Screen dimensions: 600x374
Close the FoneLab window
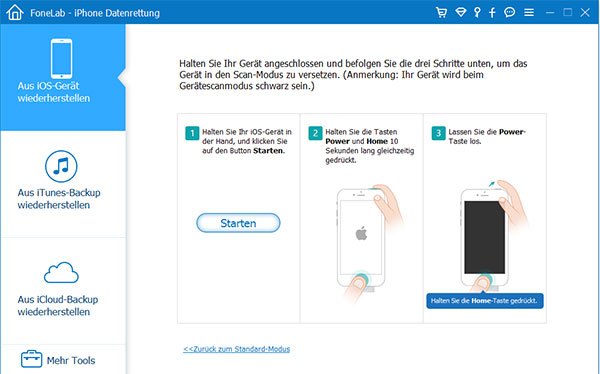[585, 13]
